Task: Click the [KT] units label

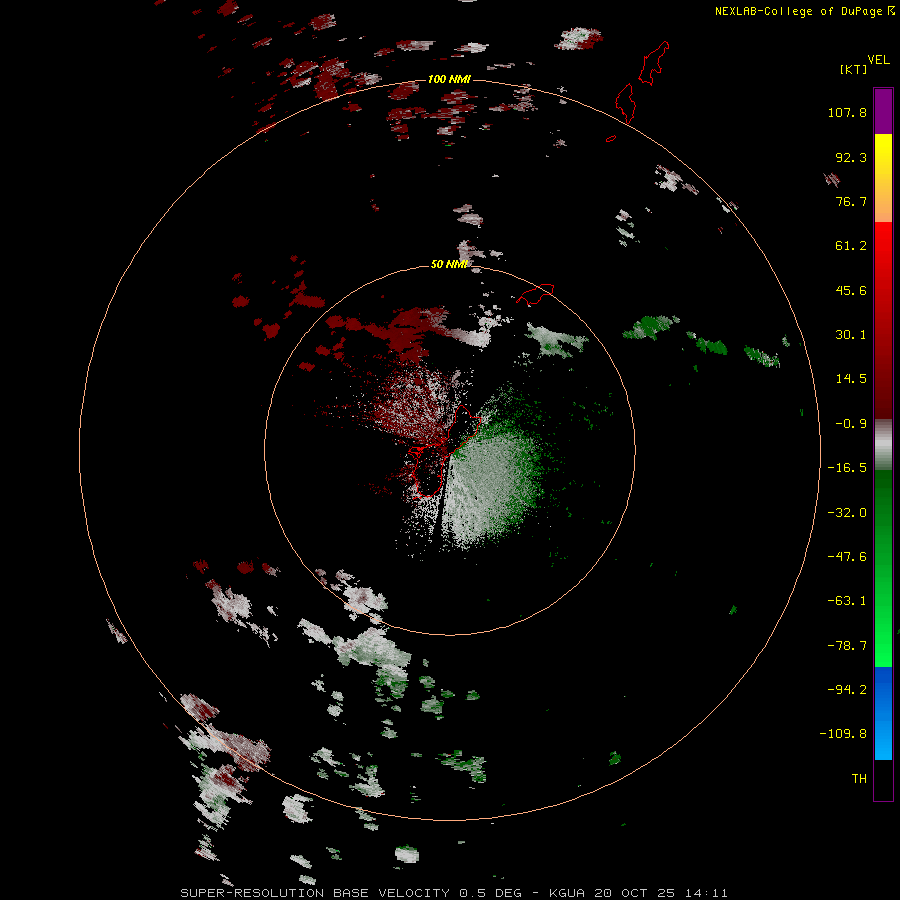Action: [854, 69]
